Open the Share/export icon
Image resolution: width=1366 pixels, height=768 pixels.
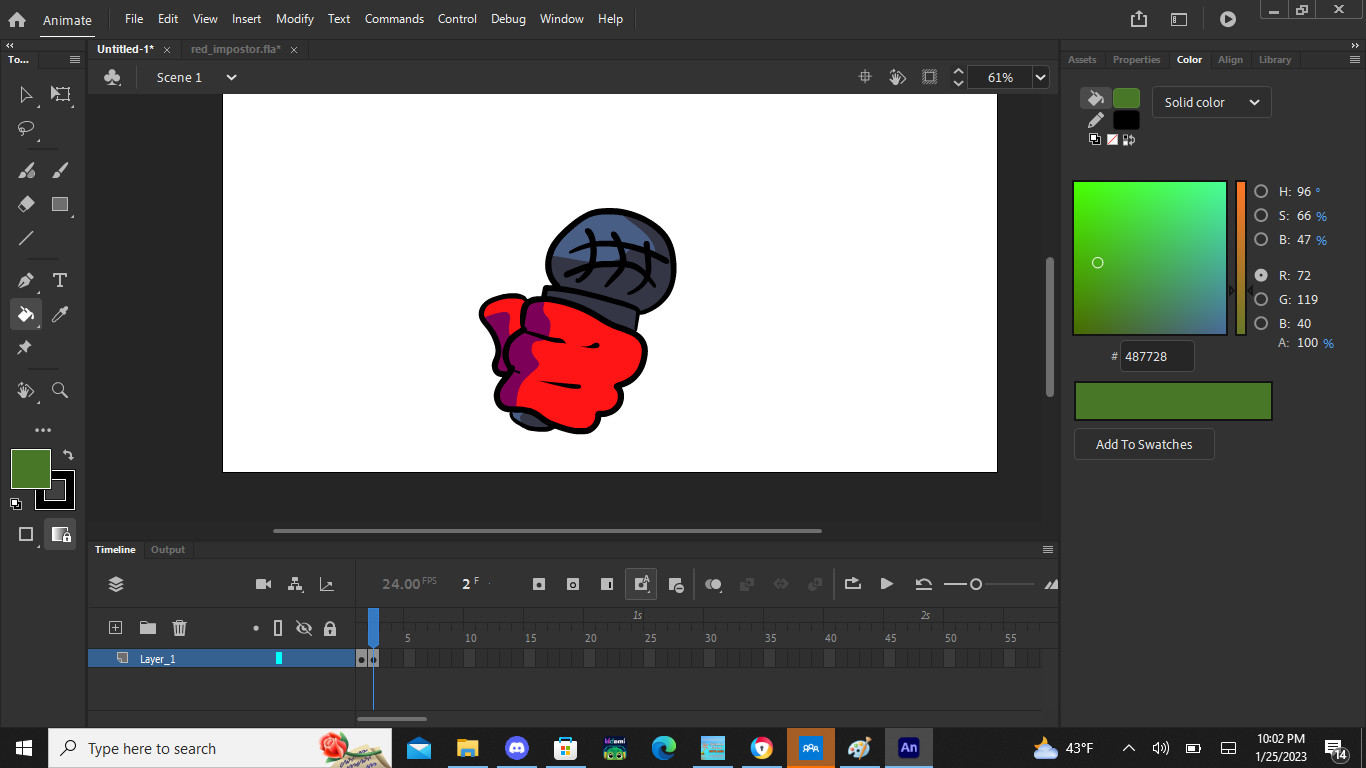coord(1139,19)
